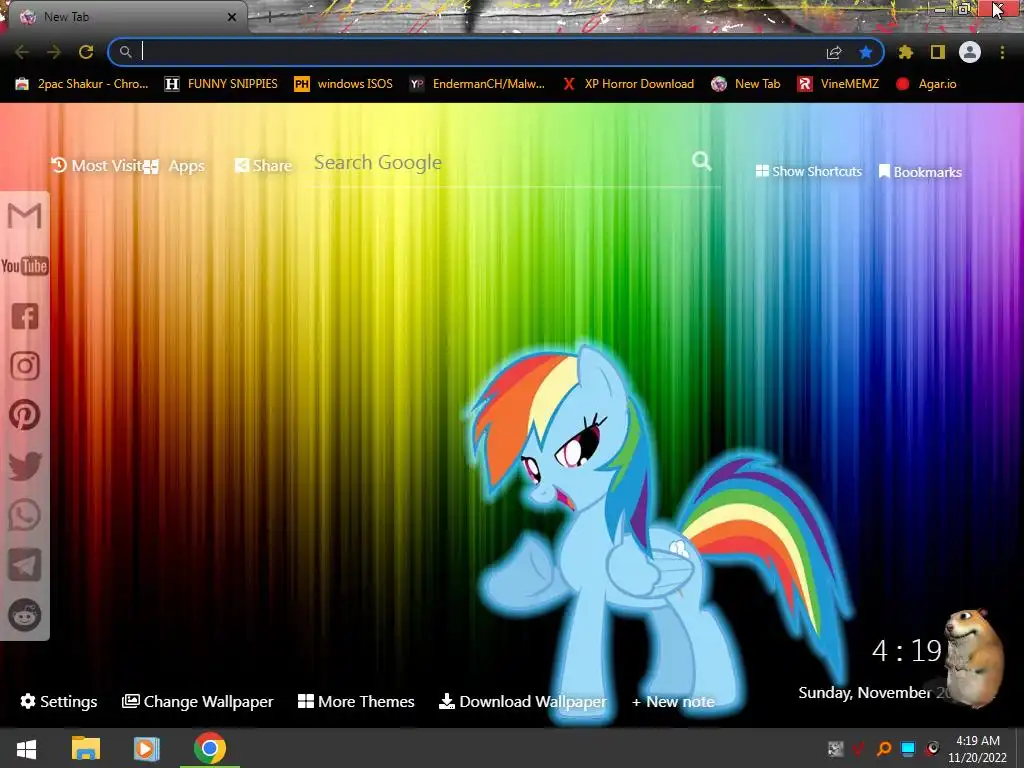
Task: Toggle the Chrome side panel icon
Action: coord(938,52)
